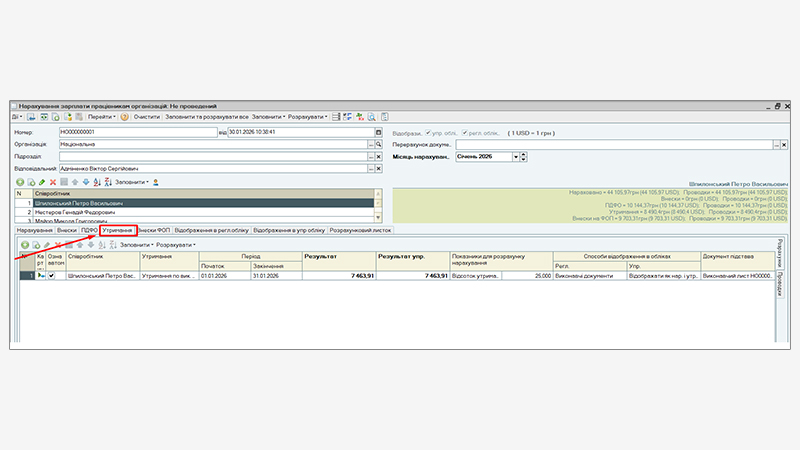Viewport: 800px width, 450px height.
Task: Click the month stepper arrows
Action: pos(524,156)
